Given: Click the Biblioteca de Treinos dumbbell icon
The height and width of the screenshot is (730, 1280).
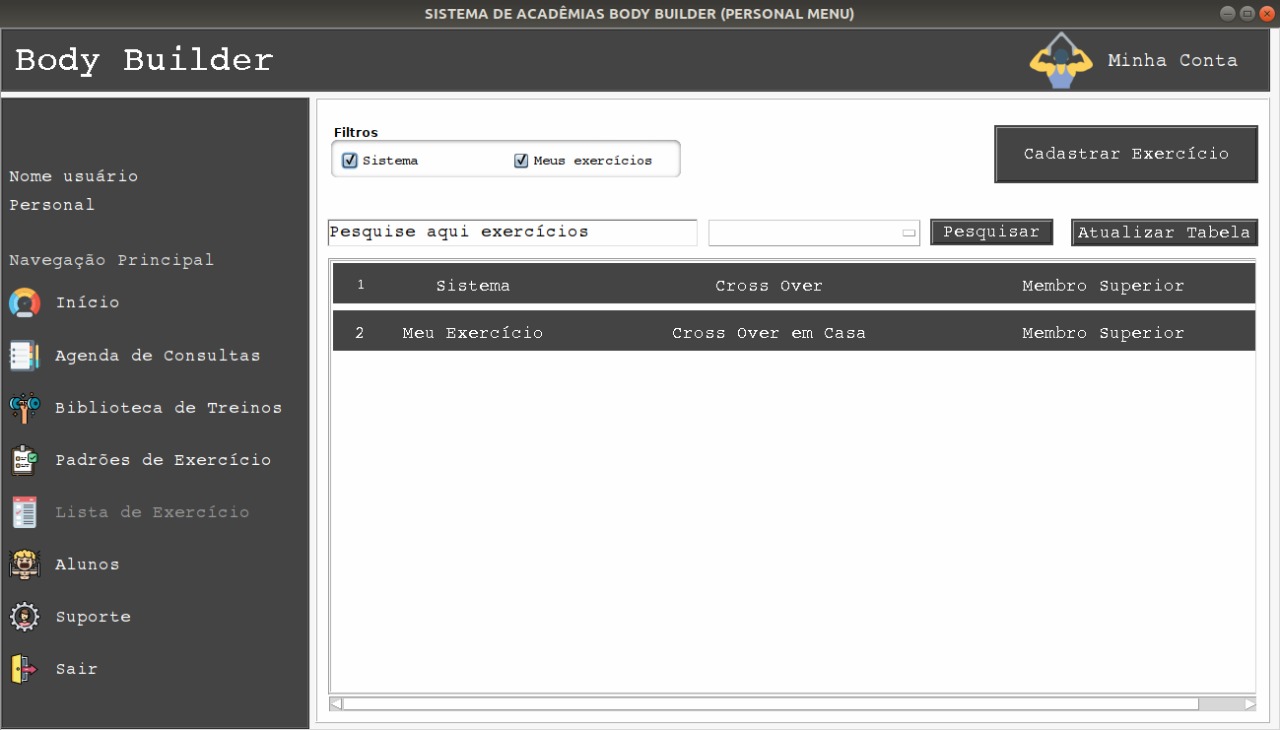Looking at the screenshot, I should (25, 408).
